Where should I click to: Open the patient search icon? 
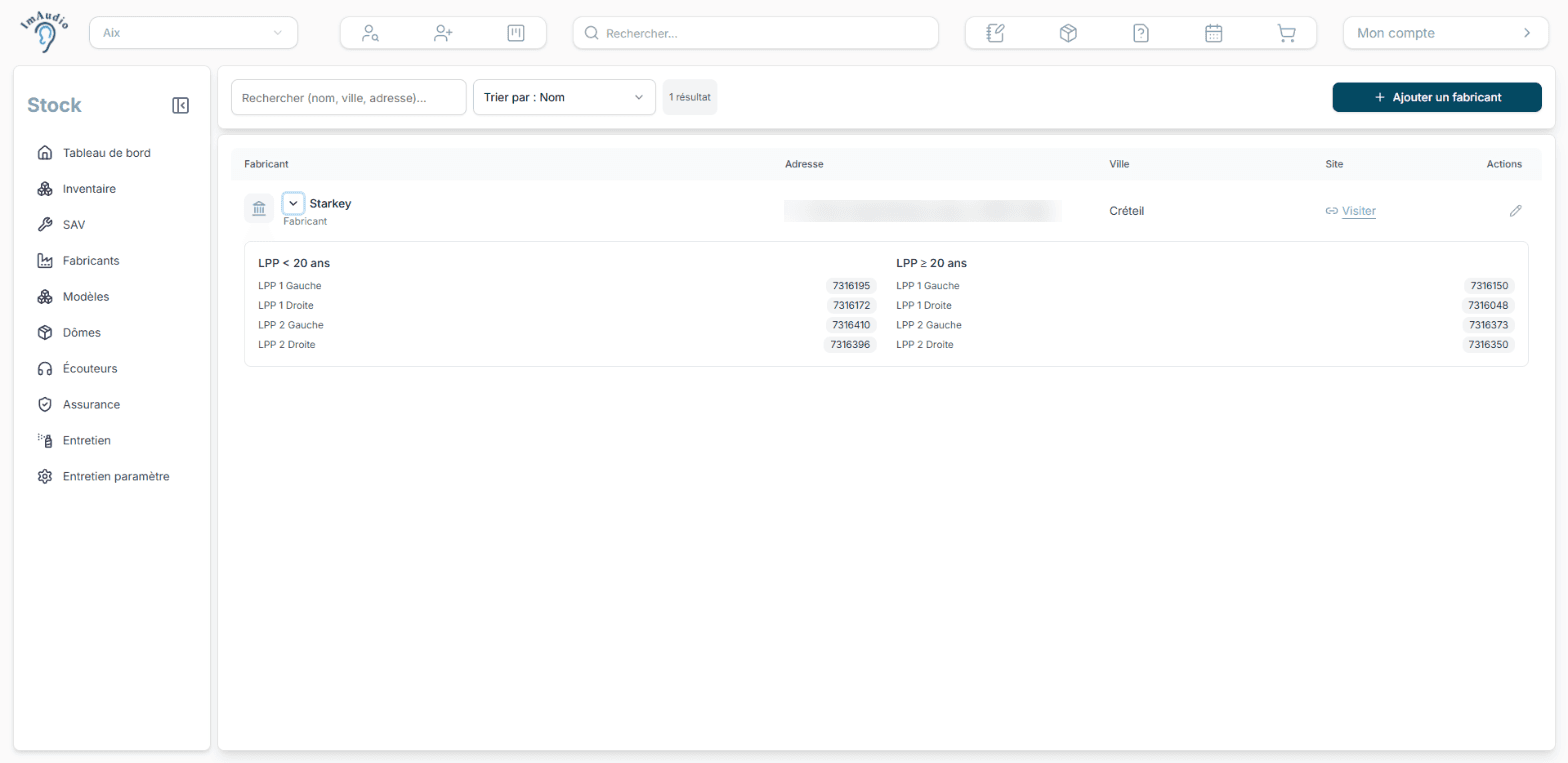[370, 33]
